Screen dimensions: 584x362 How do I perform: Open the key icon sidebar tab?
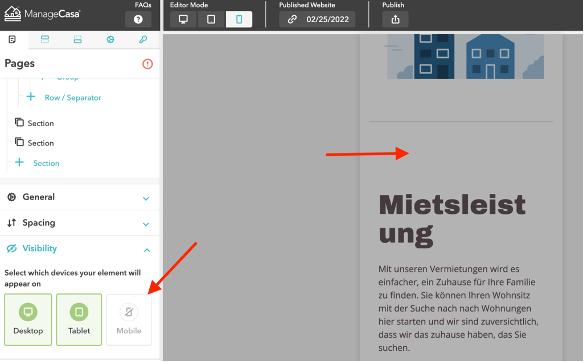[x=143, y=39]
